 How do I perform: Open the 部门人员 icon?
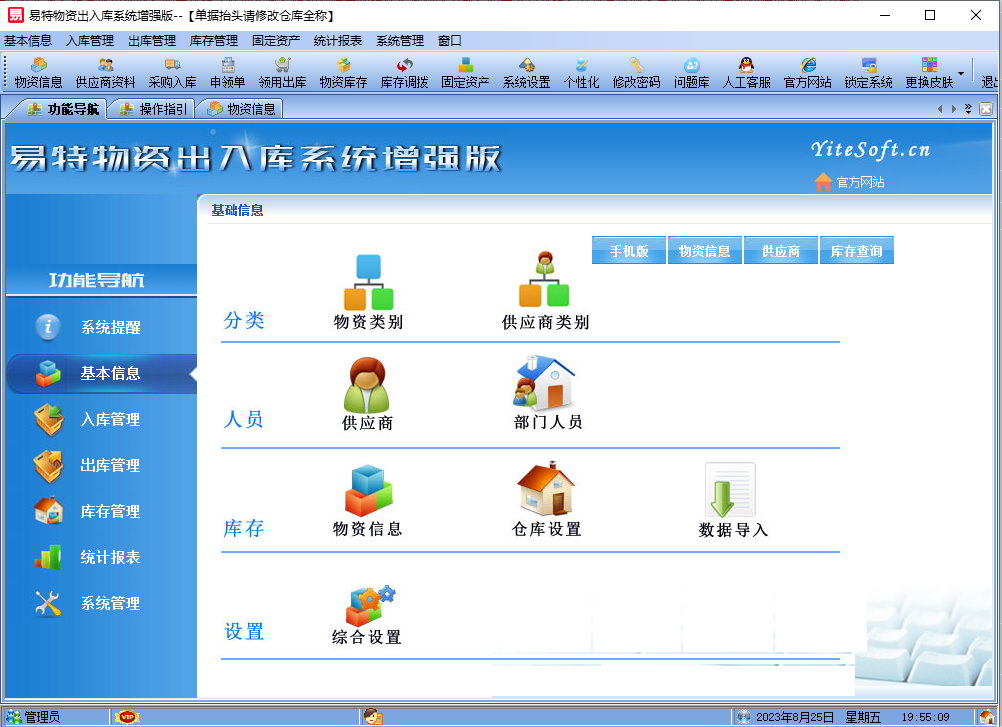[x=548, y=392]
